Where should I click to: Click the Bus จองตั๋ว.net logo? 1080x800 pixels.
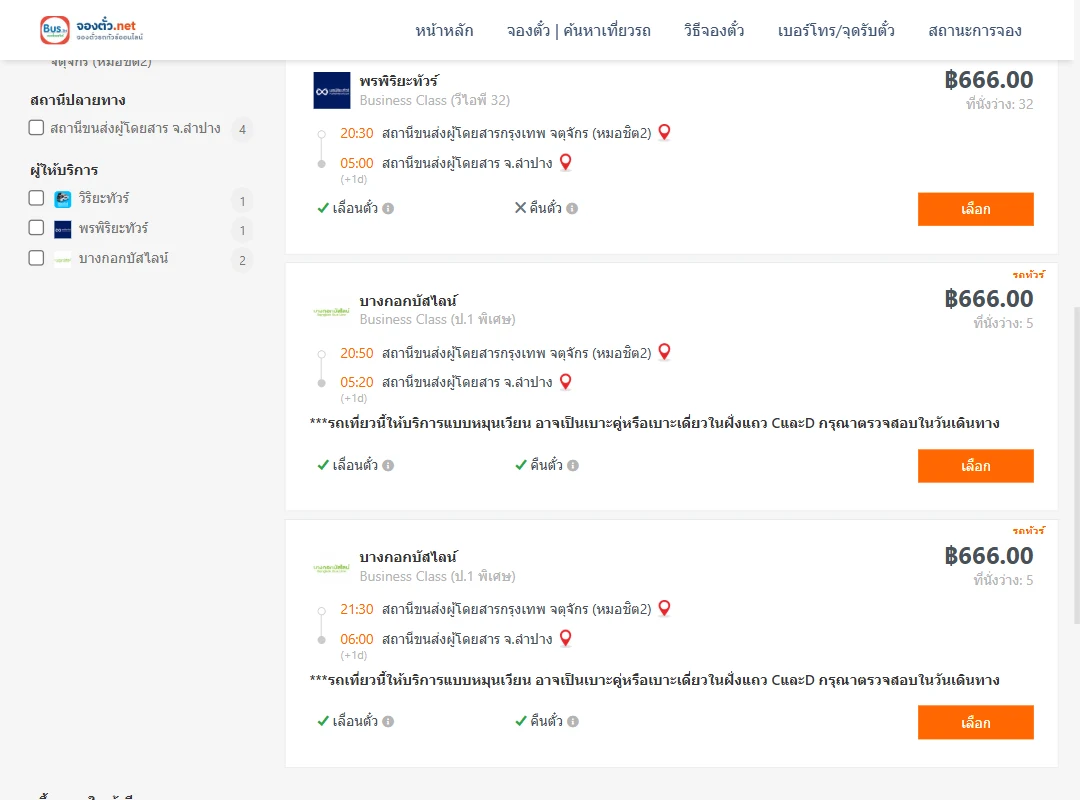(x=92, y=30)
